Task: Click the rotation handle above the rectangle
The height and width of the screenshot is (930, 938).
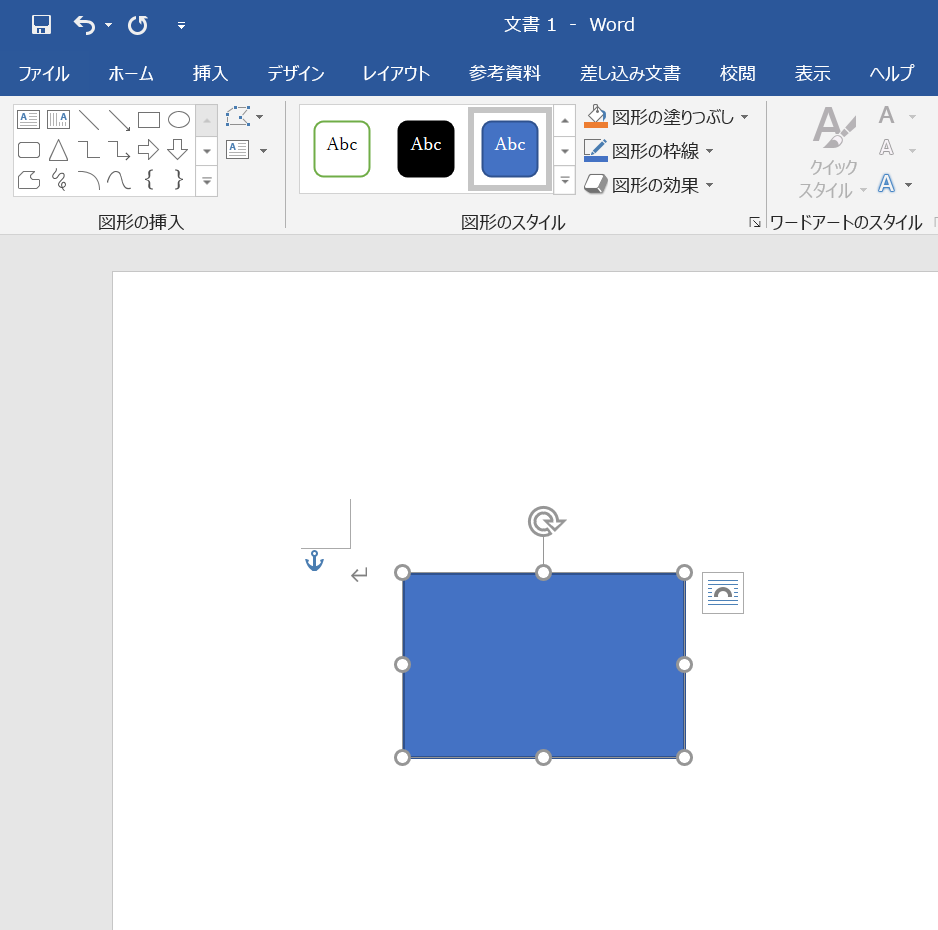Action: [545, 521]
